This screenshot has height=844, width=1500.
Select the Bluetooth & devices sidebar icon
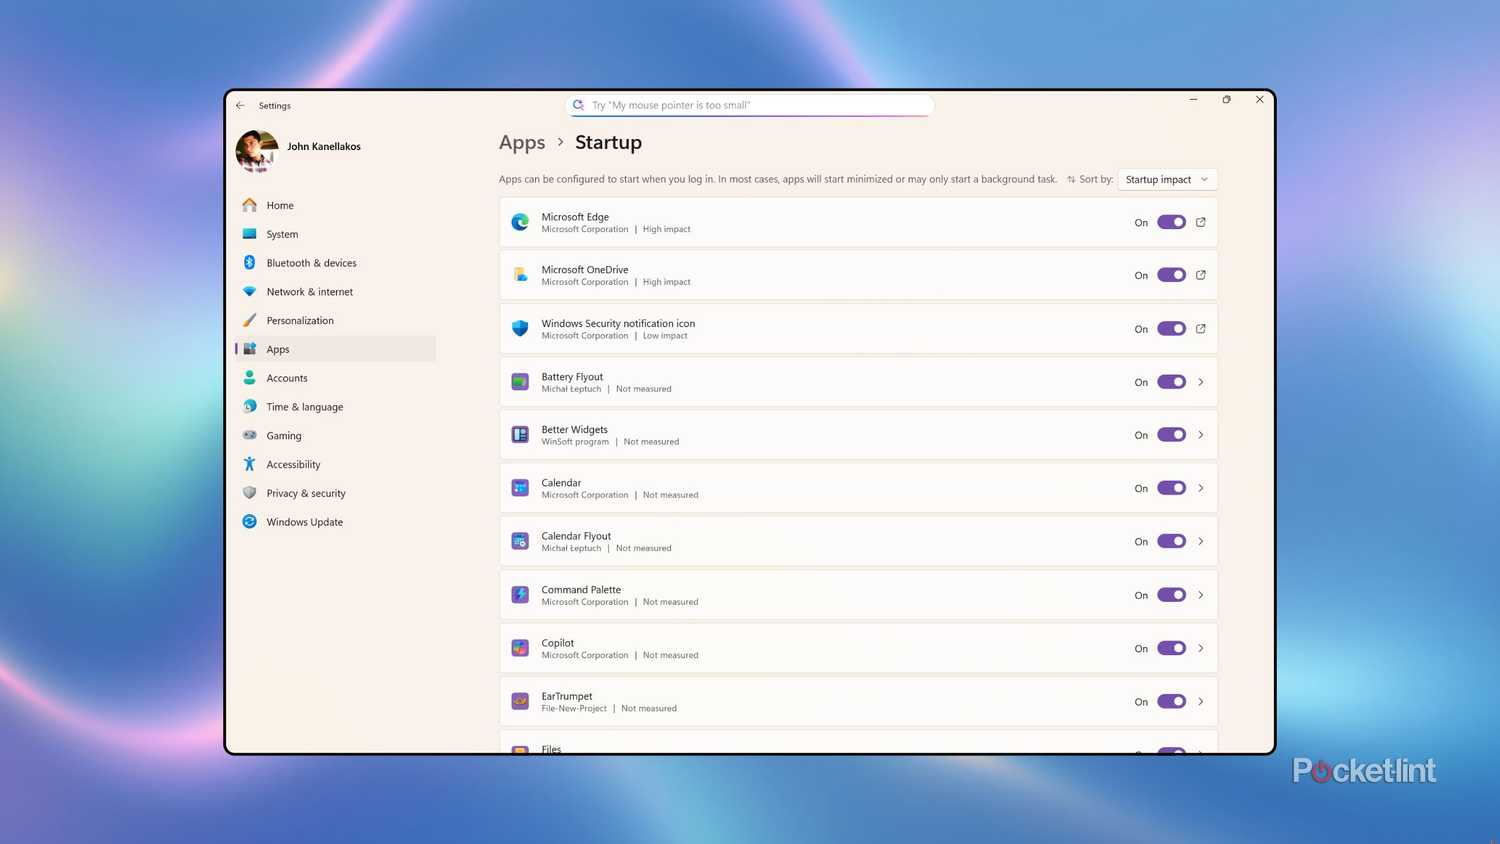[x=249, y=262]
